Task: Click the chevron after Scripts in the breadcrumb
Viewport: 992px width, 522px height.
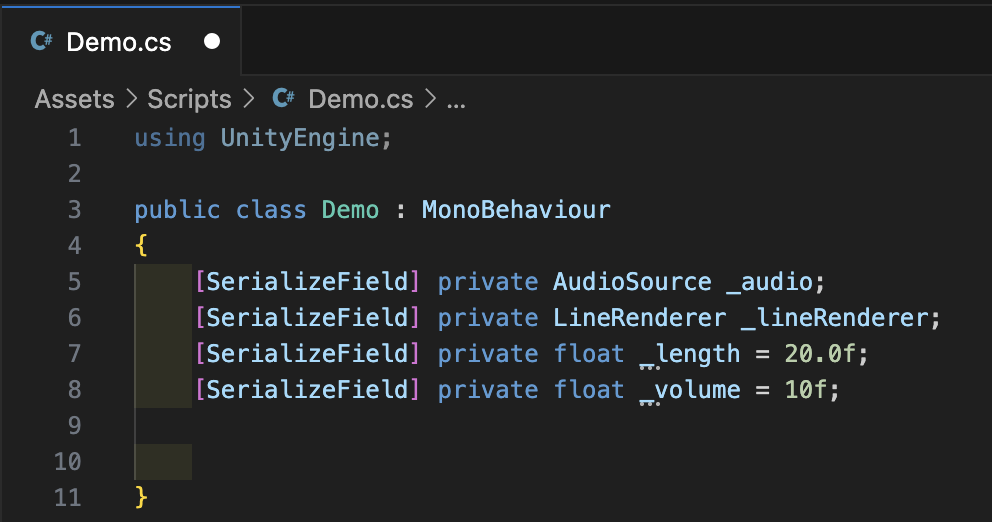Action: [x=248, y=99]
